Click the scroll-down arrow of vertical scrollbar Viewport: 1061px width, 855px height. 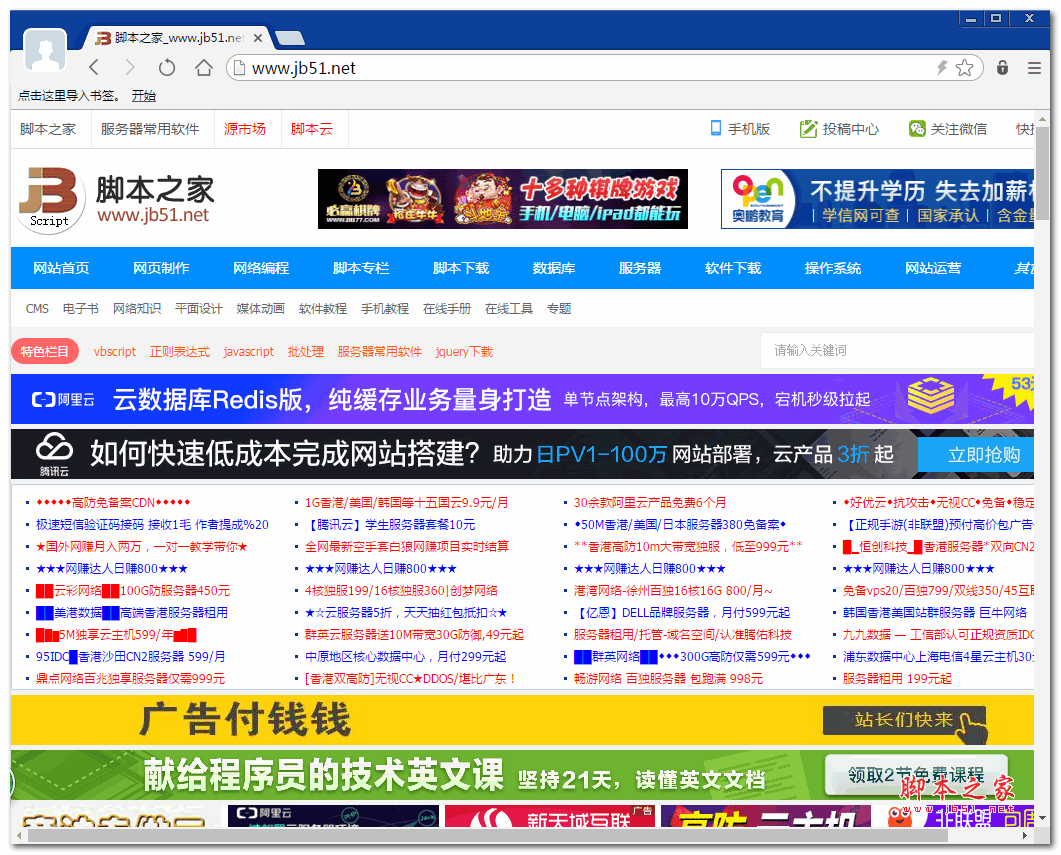(x=1042, y=818)
